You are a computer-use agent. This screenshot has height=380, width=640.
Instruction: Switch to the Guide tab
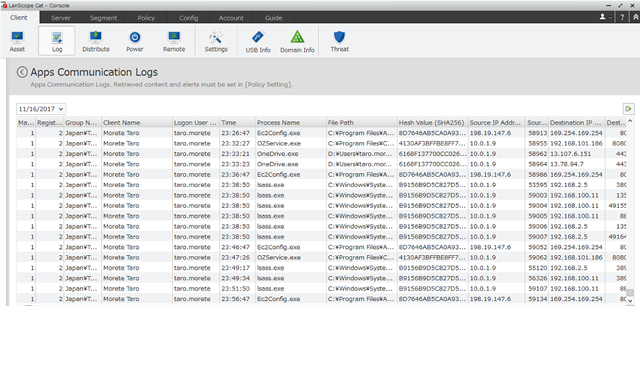(x=273, y=18)
